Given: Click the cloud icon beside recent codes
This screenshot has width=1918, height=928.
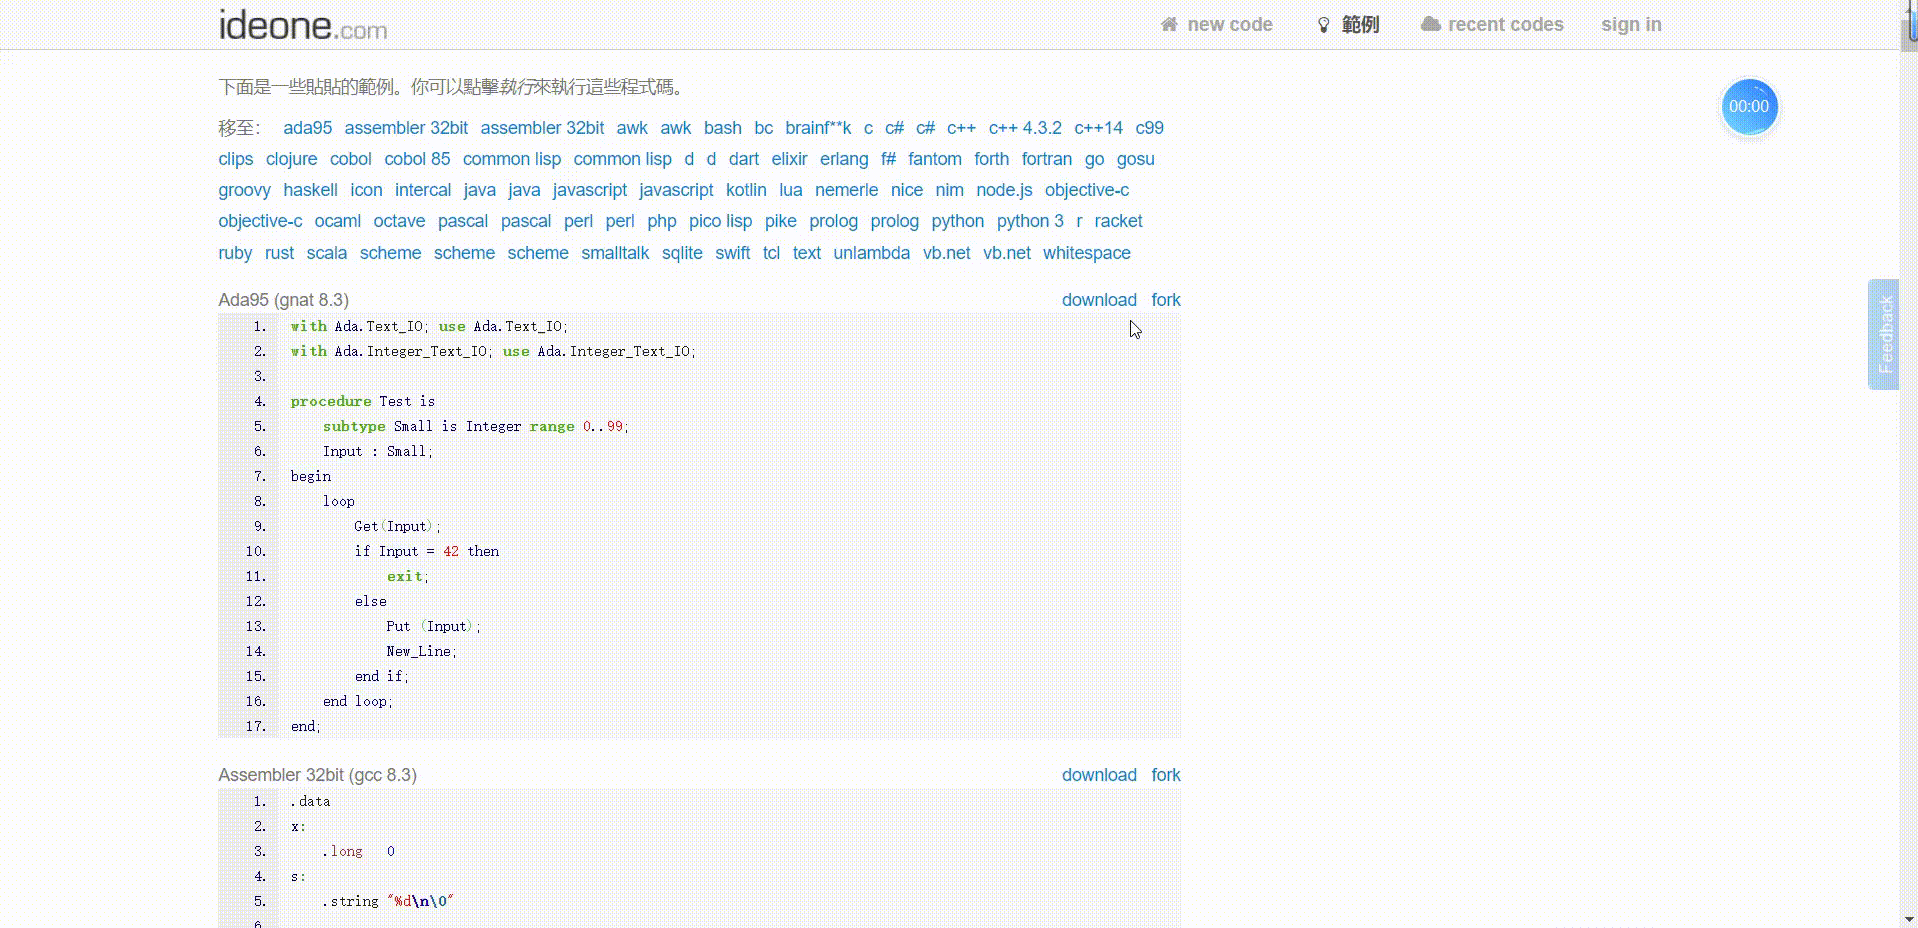Looking at the screenshot, I should pyautogui.click(x=1431, y=24).
